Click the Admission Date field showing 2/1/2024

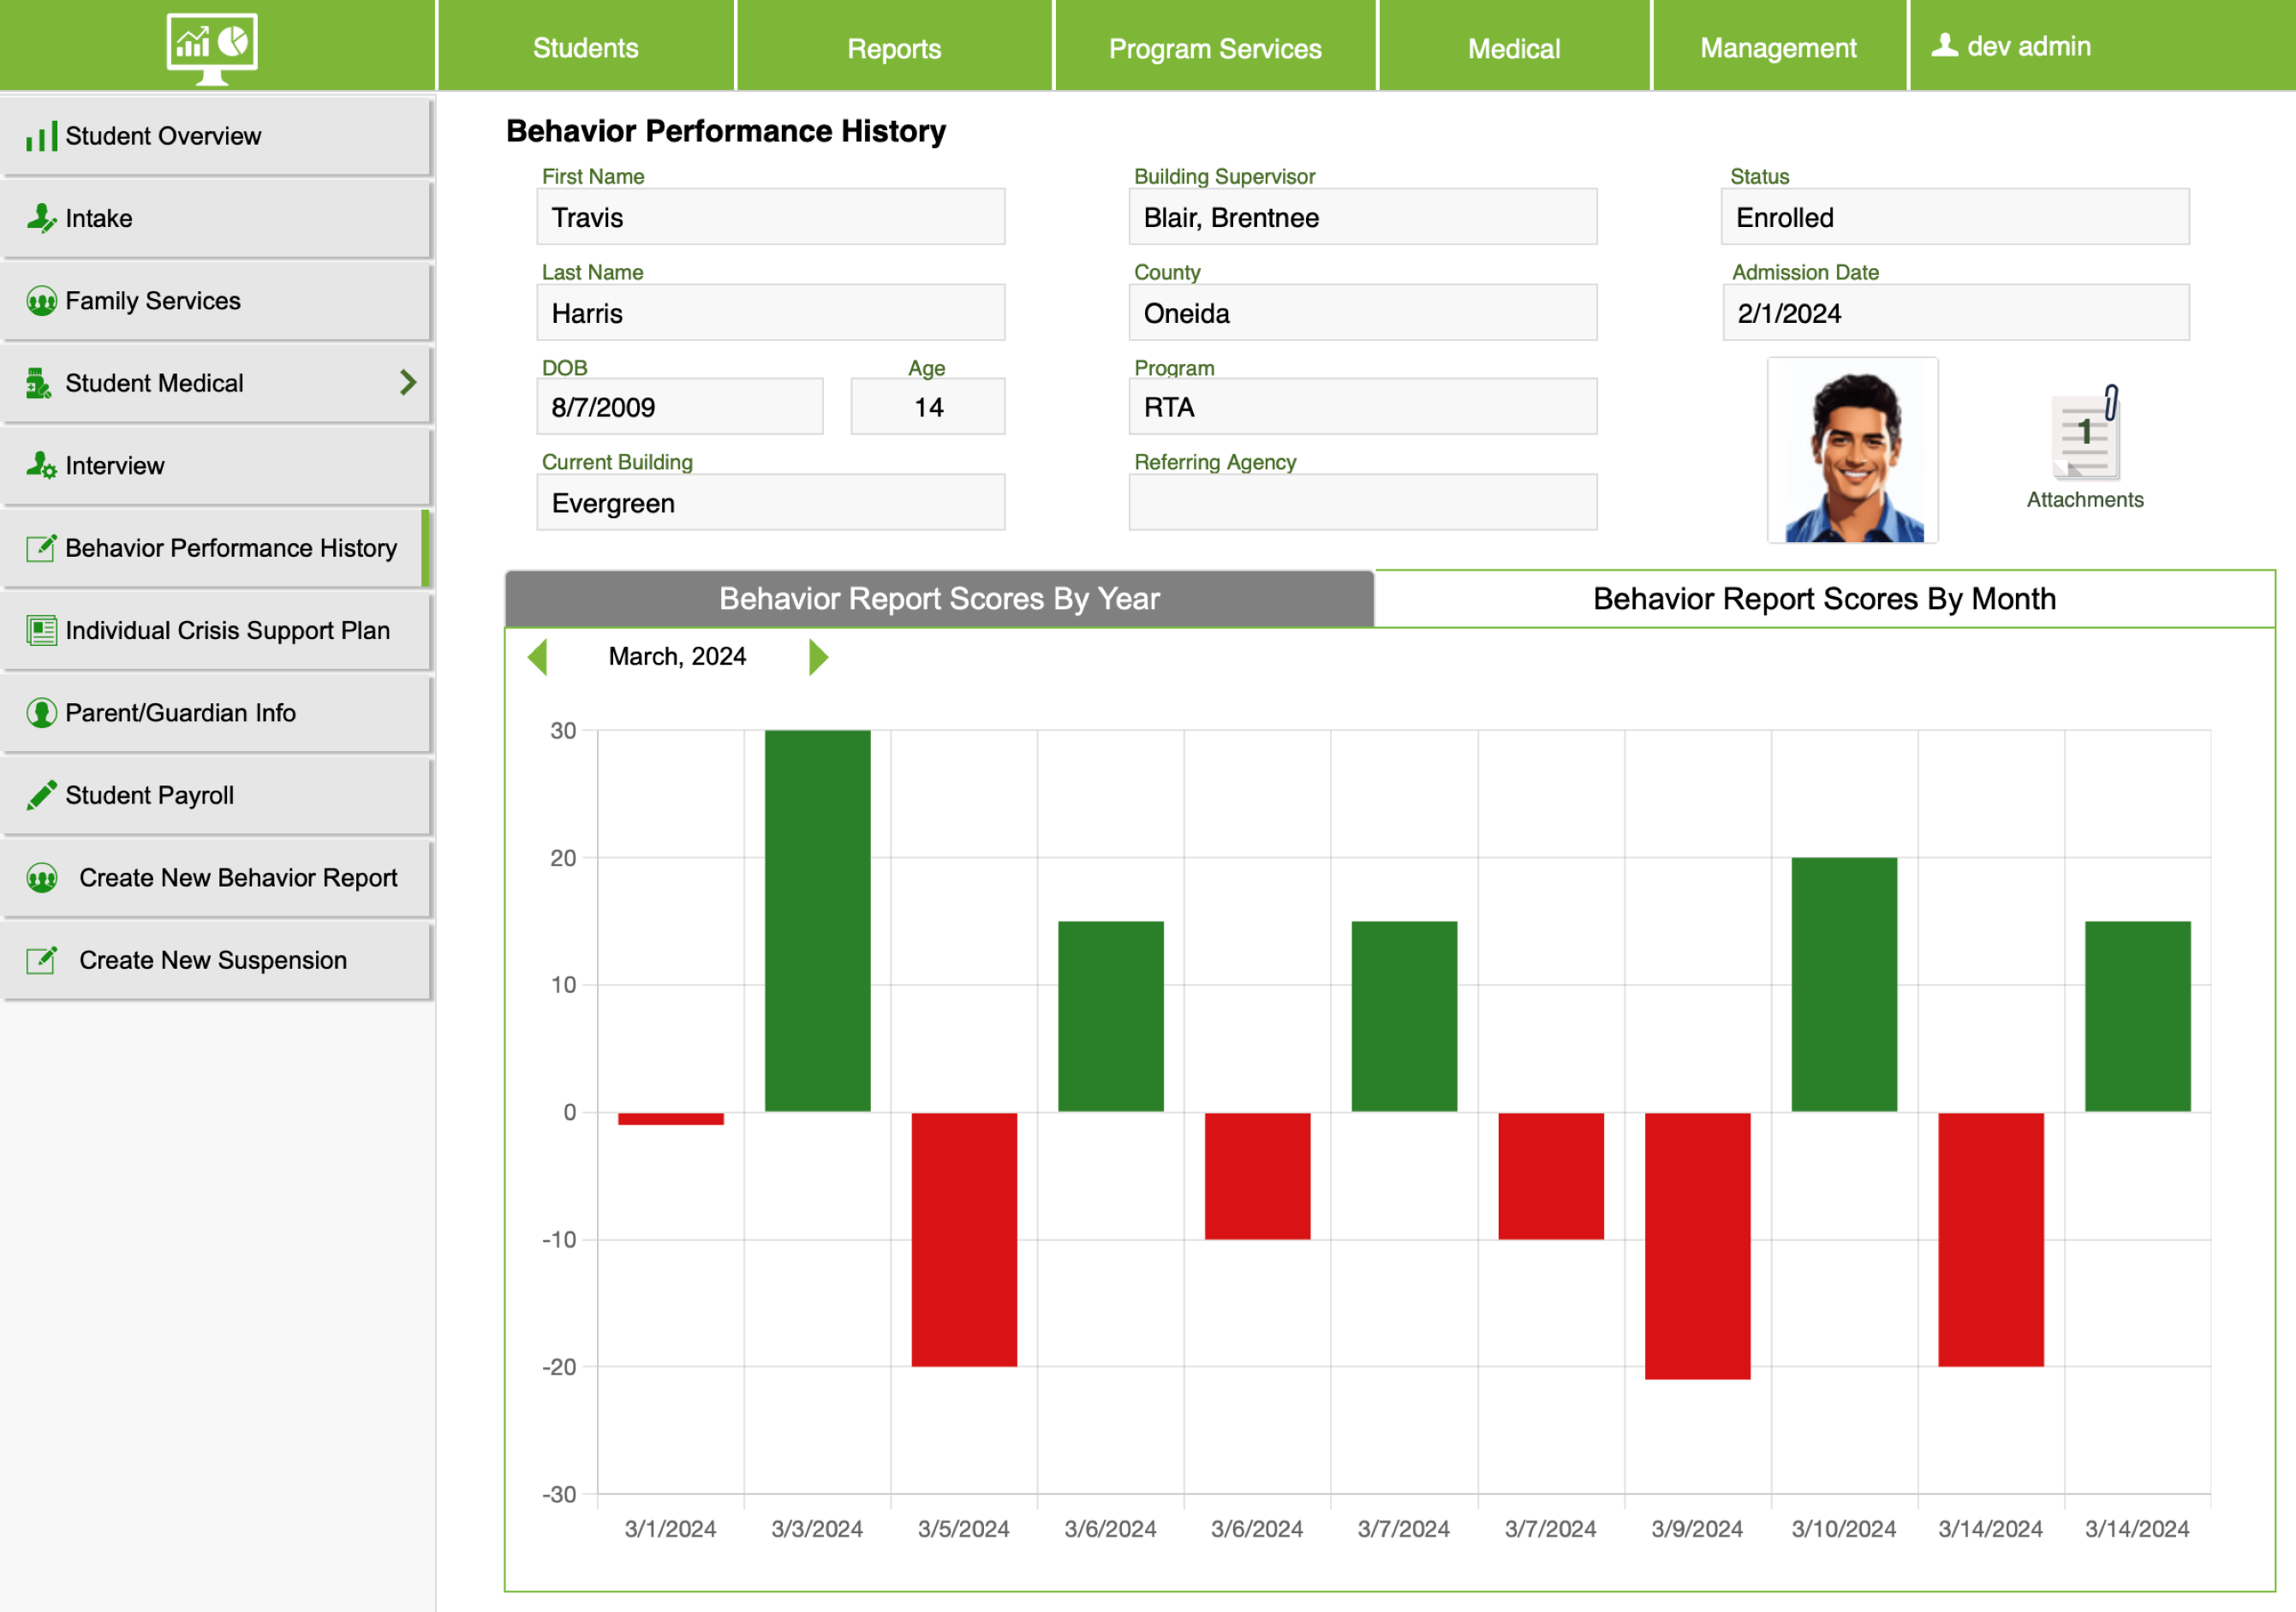click(1956, 313)
